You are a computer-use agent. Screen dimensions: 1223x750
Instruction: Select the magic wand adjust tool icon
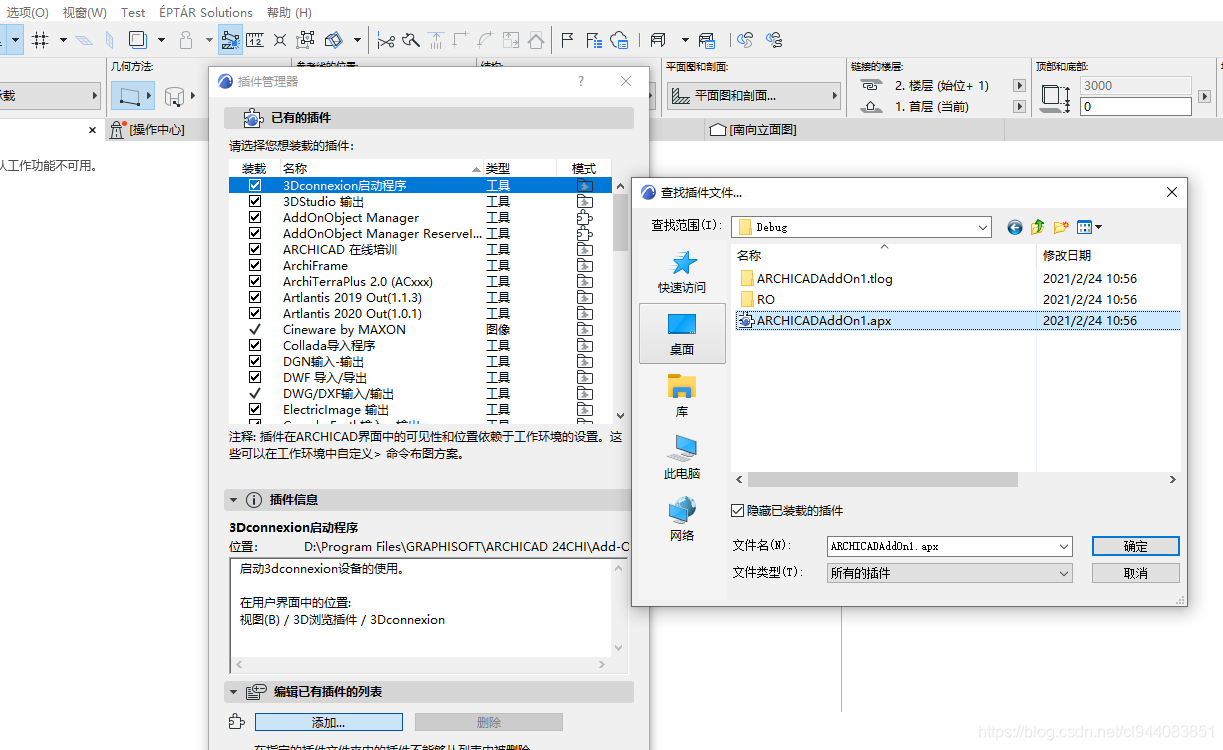click(411, 40)
